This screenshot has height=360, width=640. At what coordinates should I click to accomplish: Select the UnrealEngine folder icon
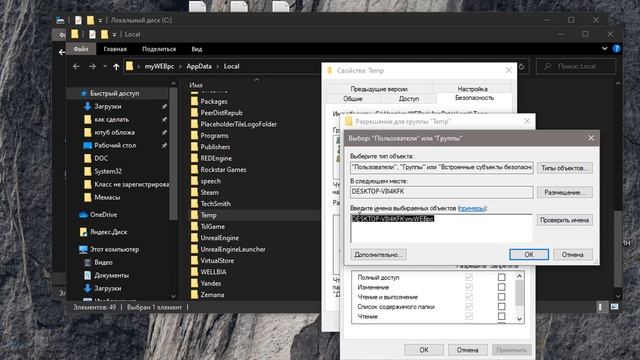click(194, 238)
